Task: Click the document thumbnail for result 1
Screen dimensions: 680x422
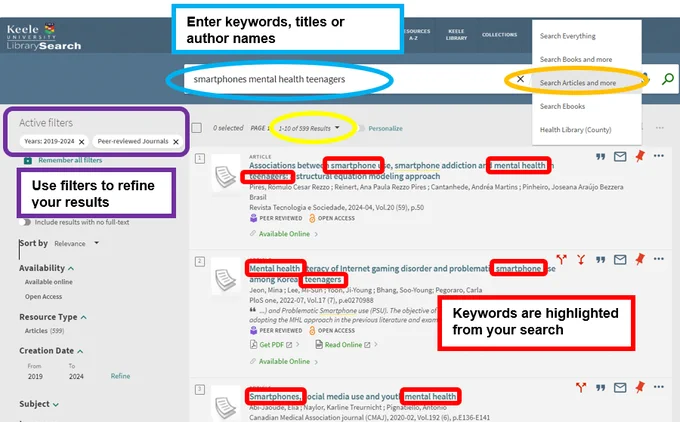Action: pyautogui.click(x=226, y=177)
